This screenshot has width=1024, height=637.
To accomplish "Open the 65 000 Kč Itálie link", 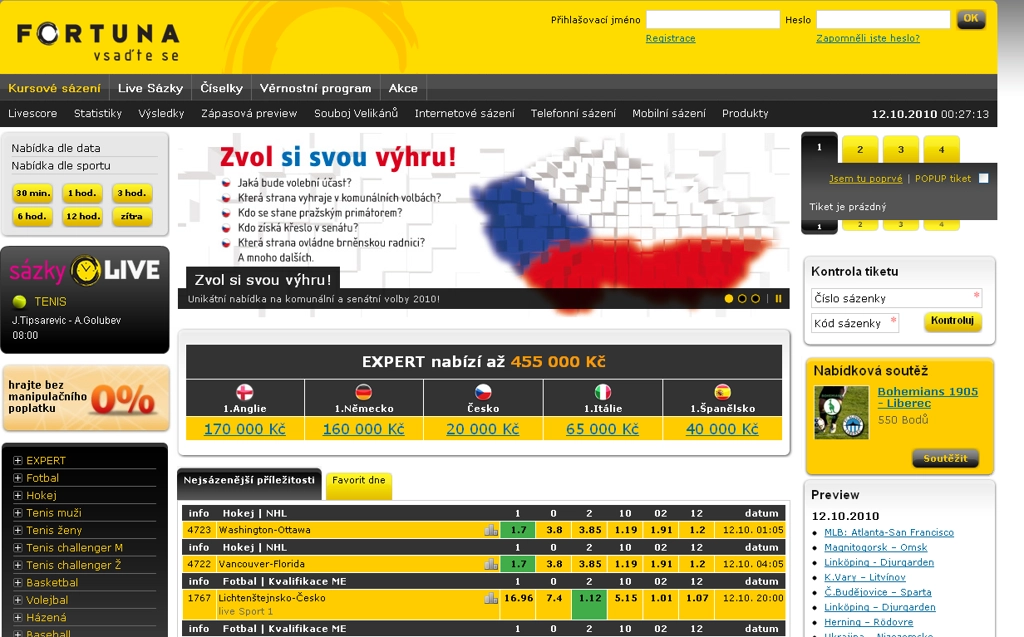I will 602,429.
